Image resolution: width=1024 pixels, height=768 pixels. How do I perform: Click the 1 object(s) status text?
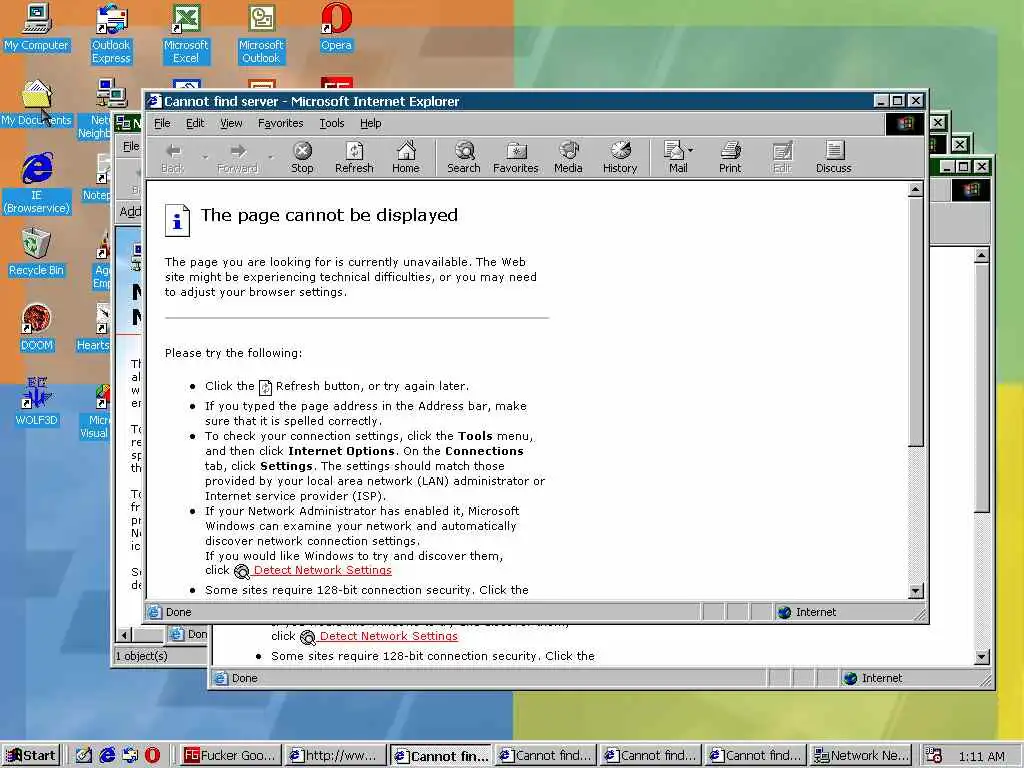click(142, 656)
